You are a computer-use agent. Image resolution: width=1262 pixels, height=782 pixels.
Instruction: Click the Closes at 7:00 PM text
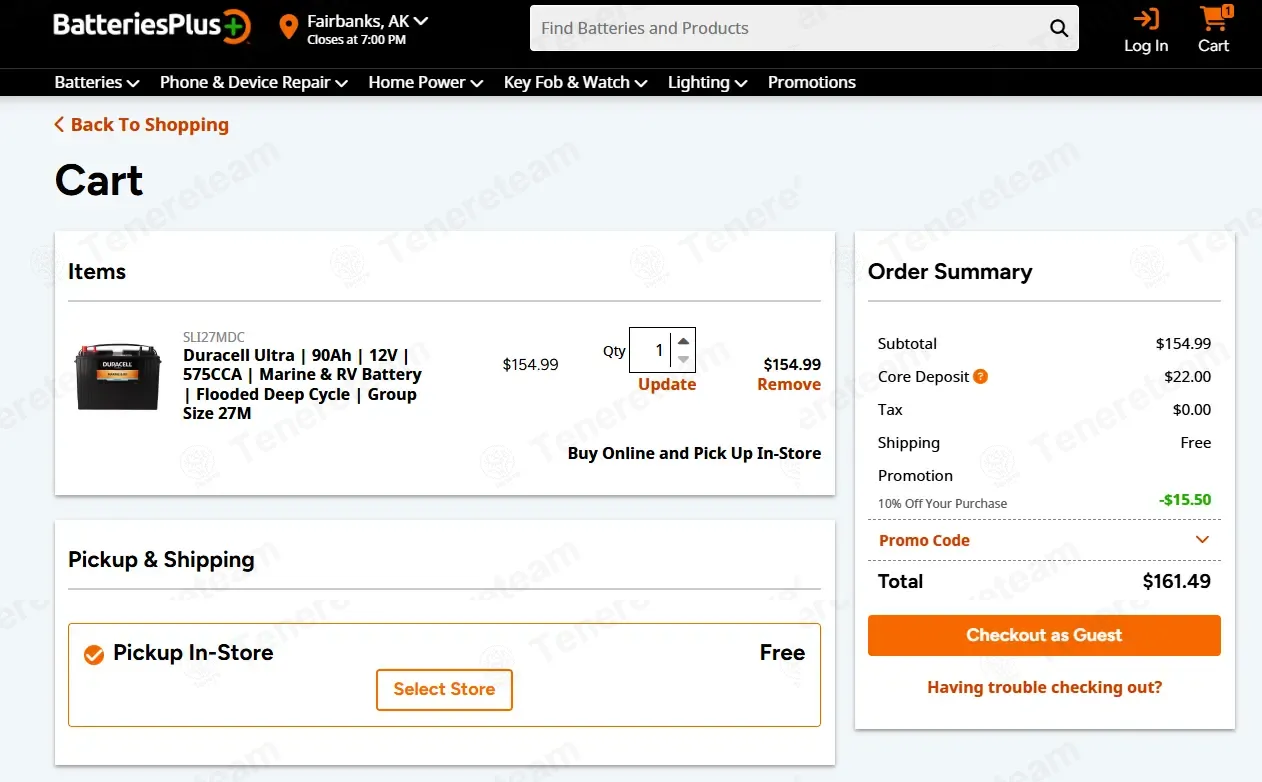click(356, 40)
